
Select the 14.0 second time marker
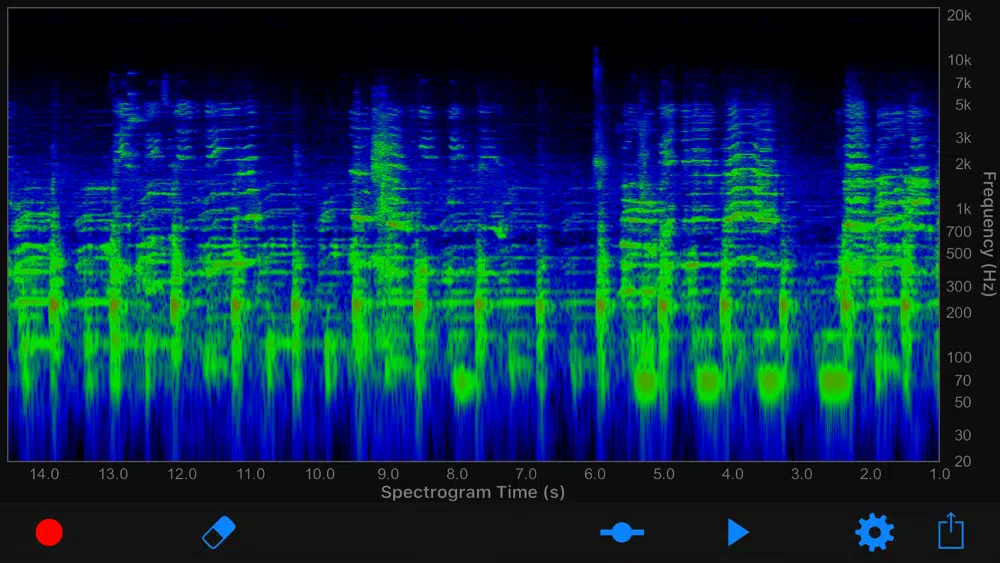click(44, 474)
